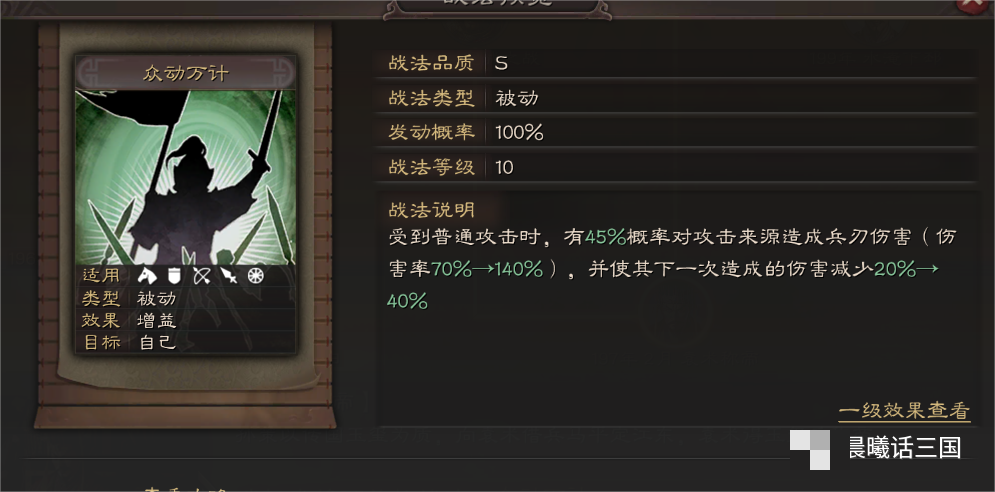Open the 一级效果查看 link
This screenshot has height=492, width=995.
point(904,411)
